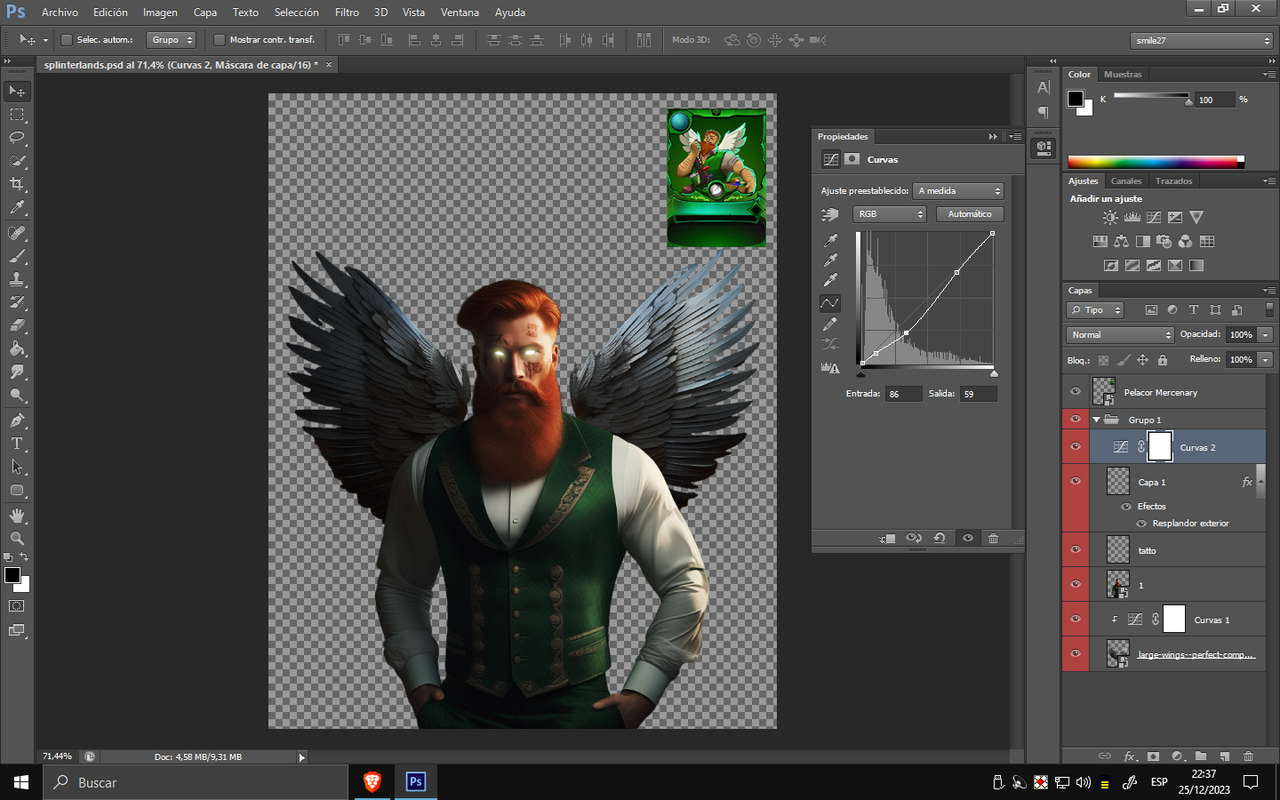Click the Automático button in Curvas
The width and height of the screenshot is (1280, 800).
(x=970, y=214)
